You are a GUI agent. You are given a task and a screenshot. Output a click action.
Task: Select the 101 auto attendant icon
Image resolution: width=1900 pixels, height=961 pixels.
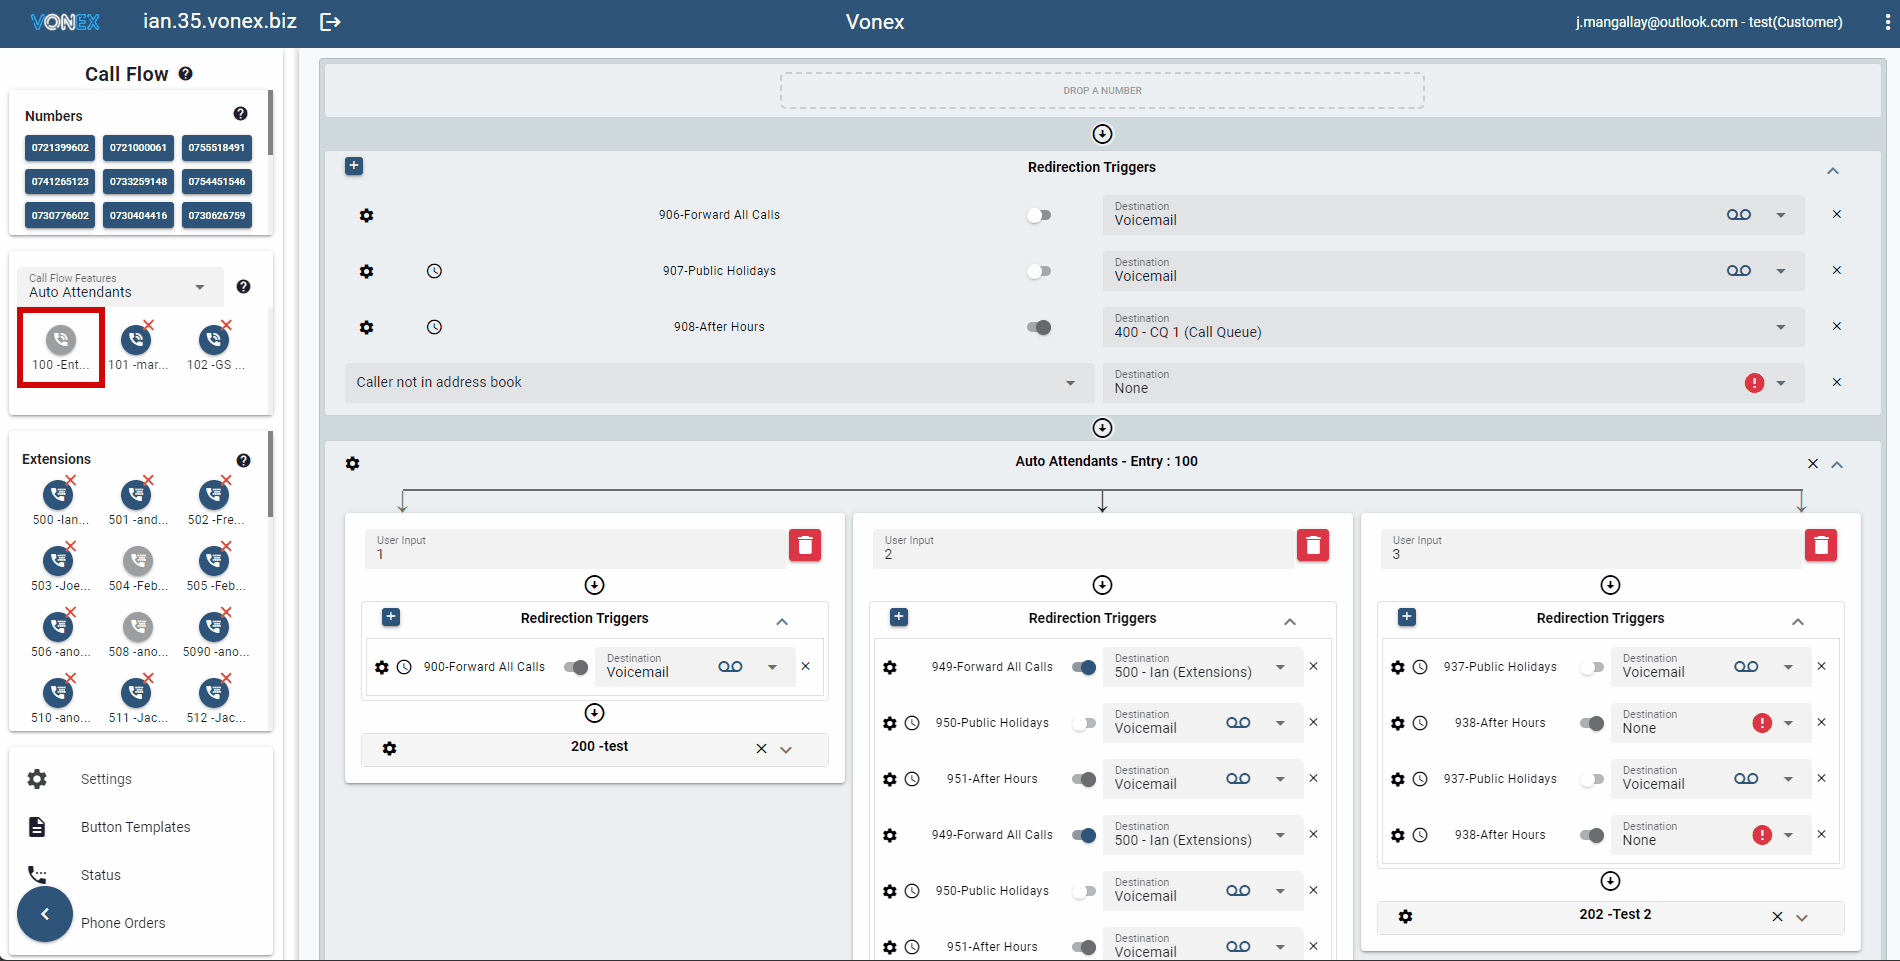pyautogui.click(x=137, y=341)
